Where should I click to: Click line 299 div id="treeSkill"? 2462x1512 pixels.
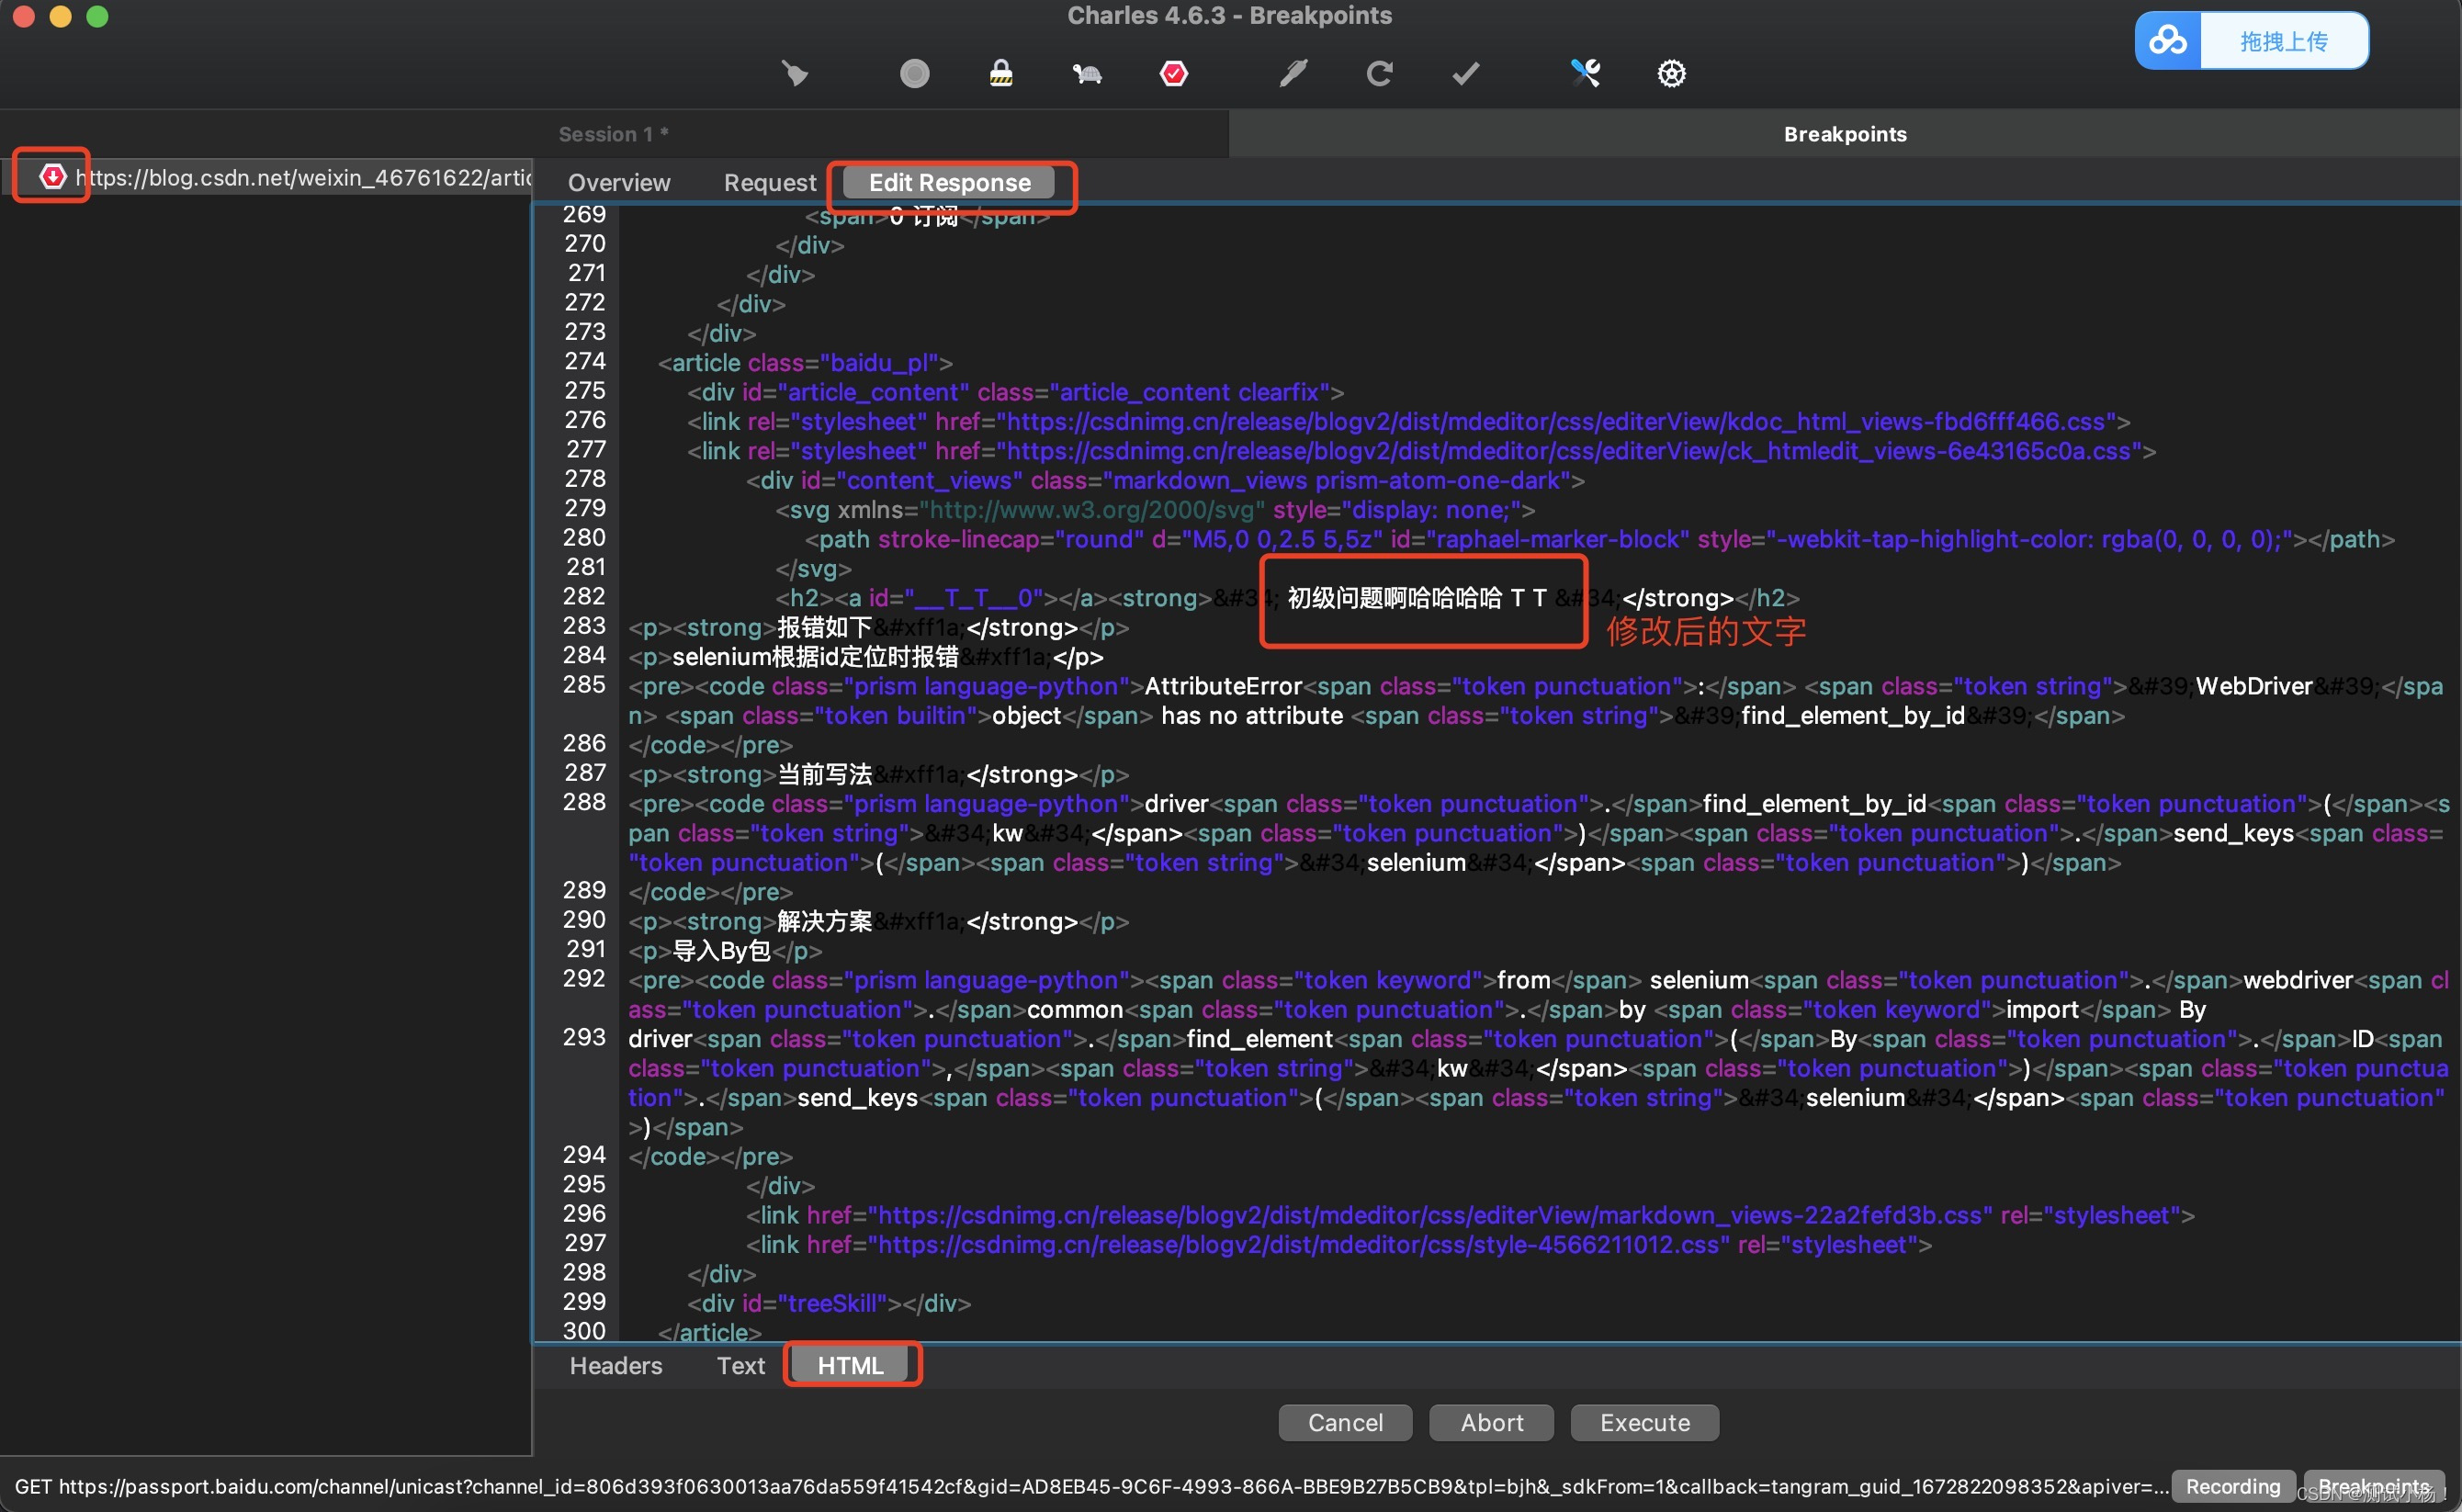tap(829, 1303)
